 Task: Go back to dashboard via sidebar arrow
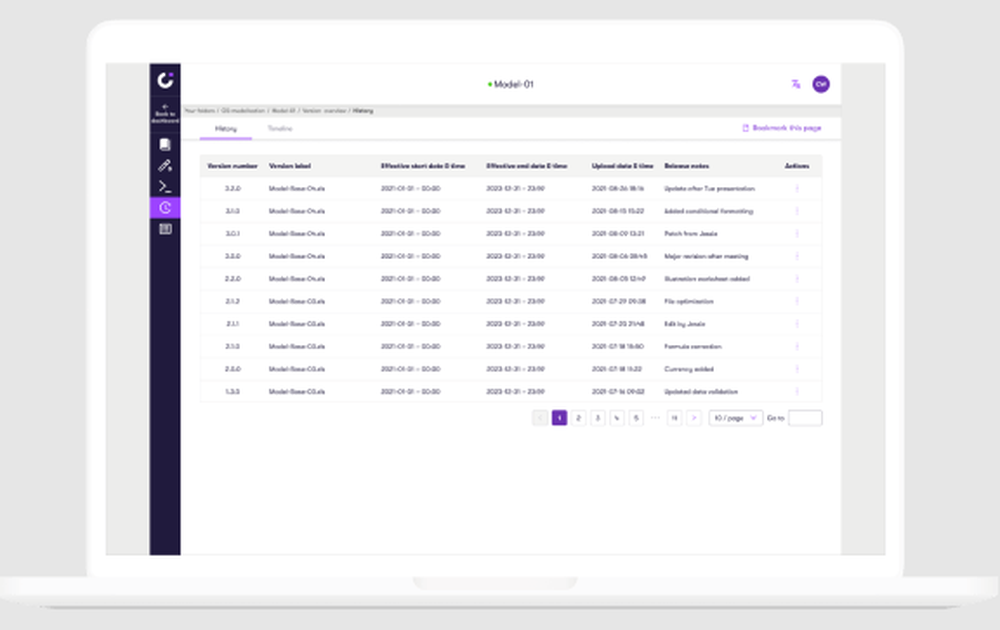click(165, 114)
